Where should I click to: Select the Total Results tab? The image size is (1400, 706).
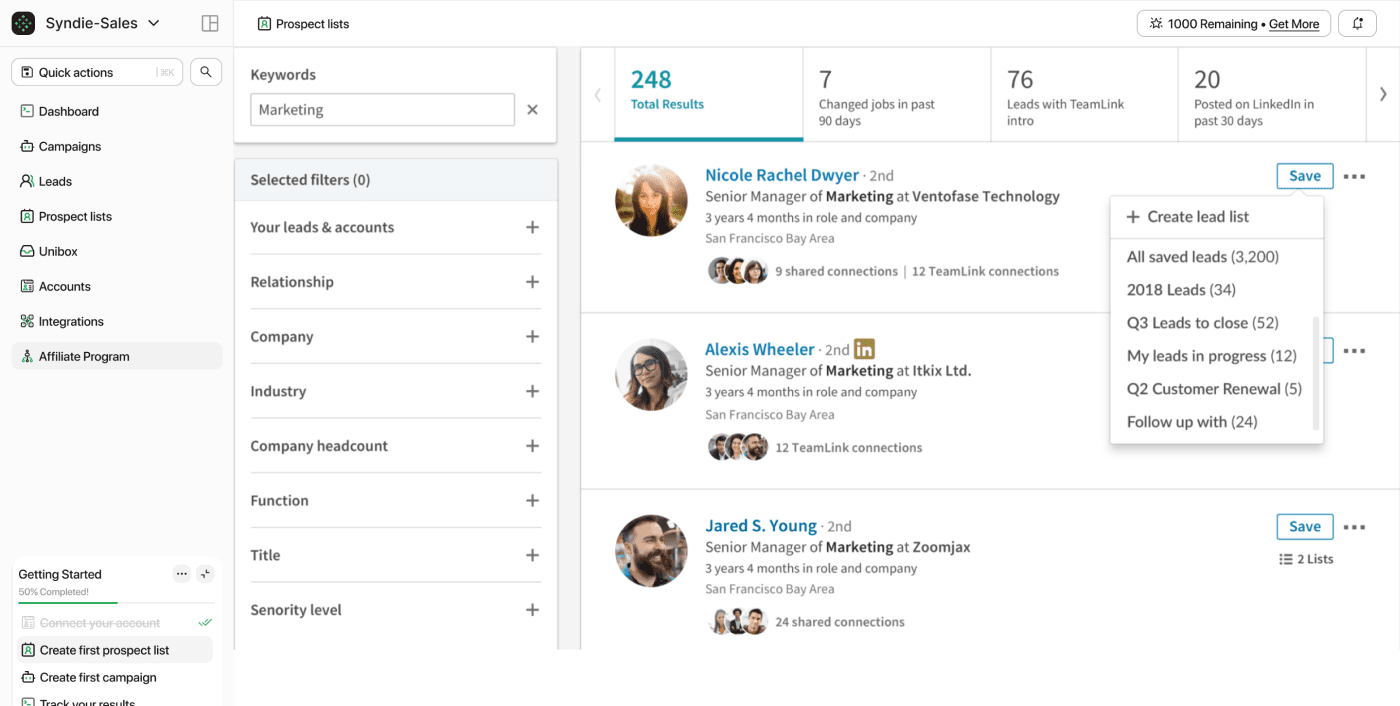point(708,92)
